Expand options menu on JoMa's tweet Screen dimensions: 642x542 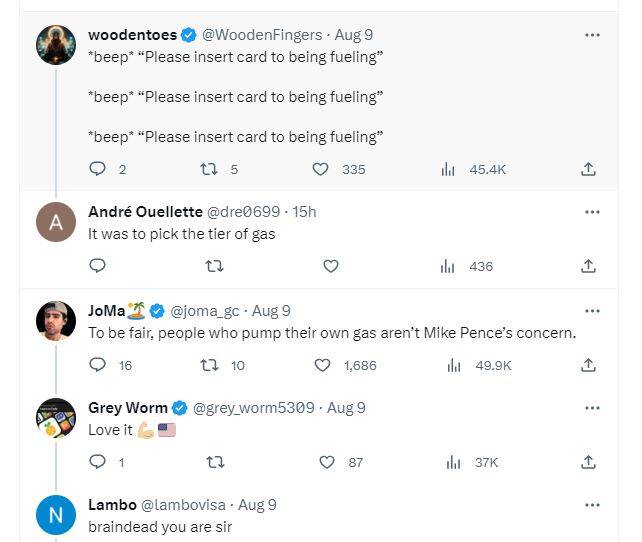pyautogui.click(x=592, y=311)
